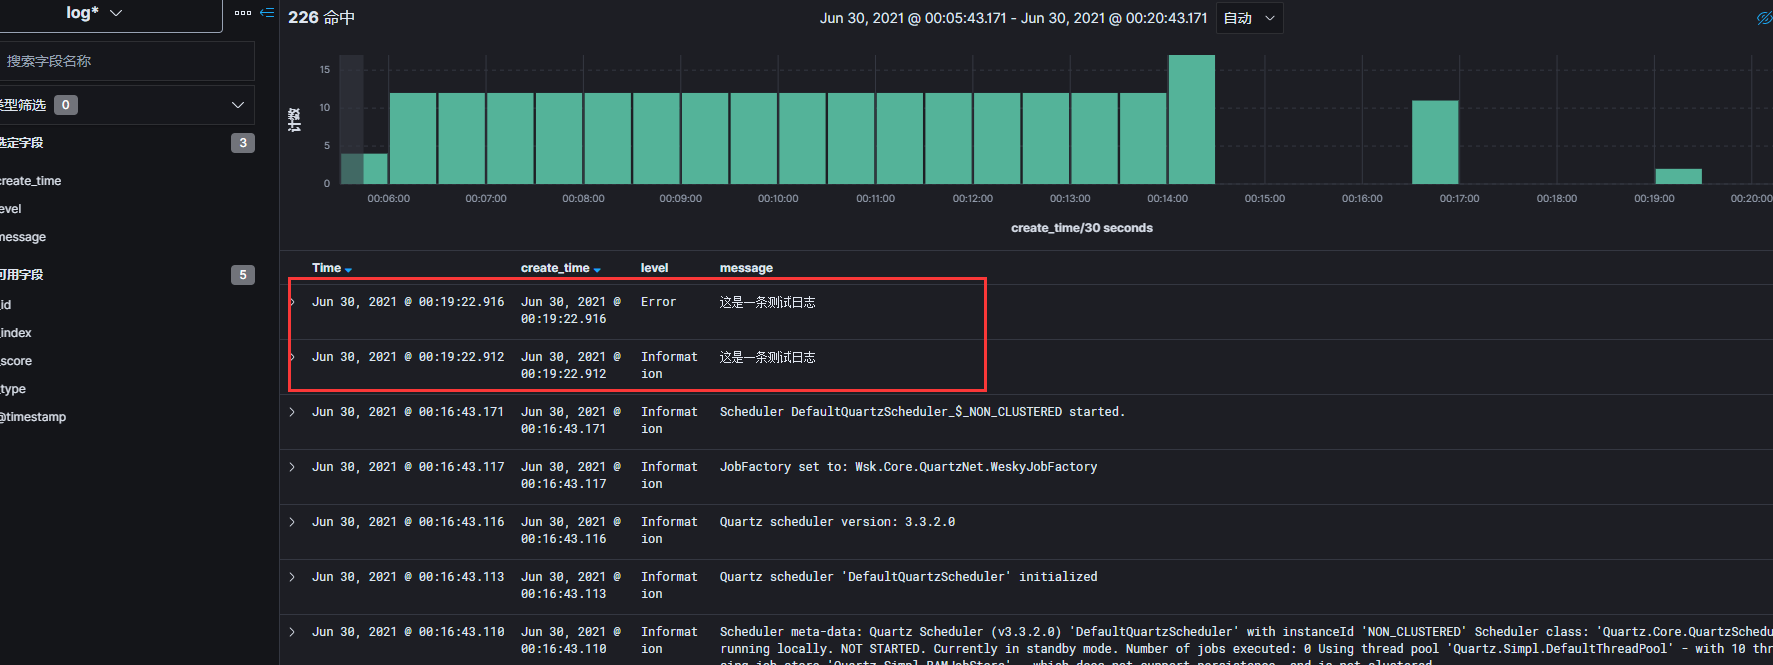Click 'Quartz scheduler version: 3.3.2.0' message
This screenshot has height=665, width=1773.
click(x=837, y=522)
